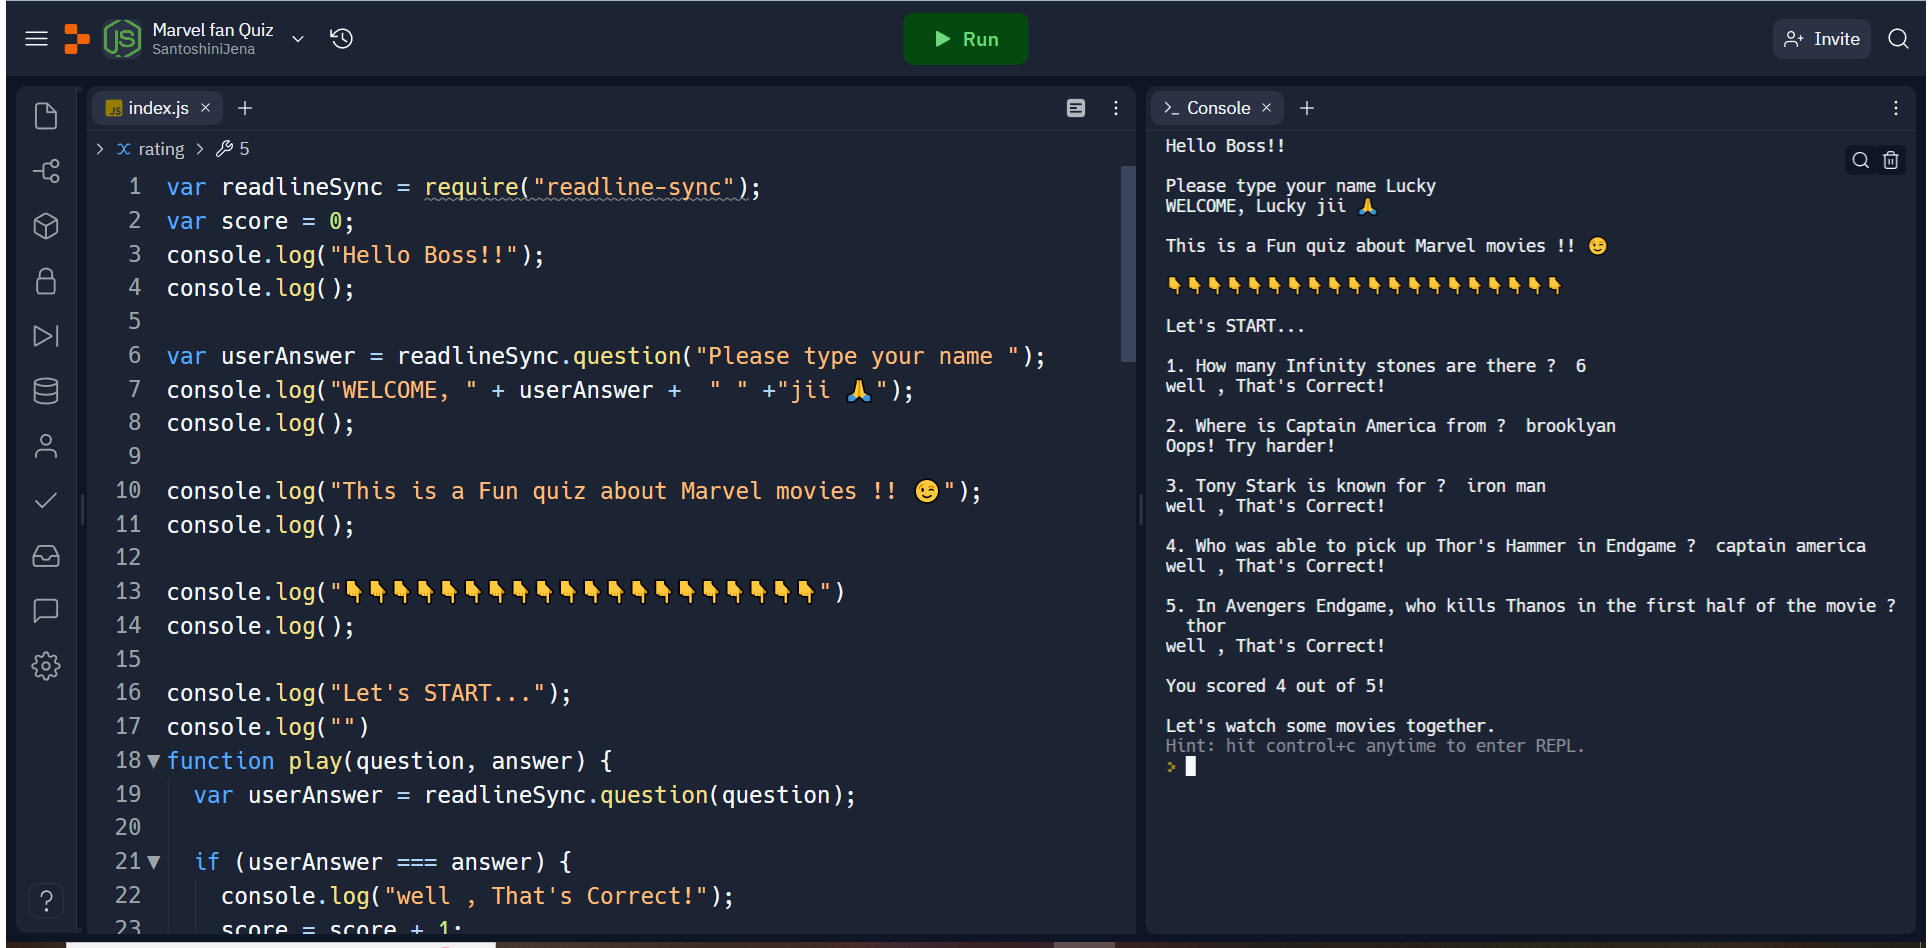Open the Files panel in the sidebar
1932x948 pixels.
tap(46, 116)
